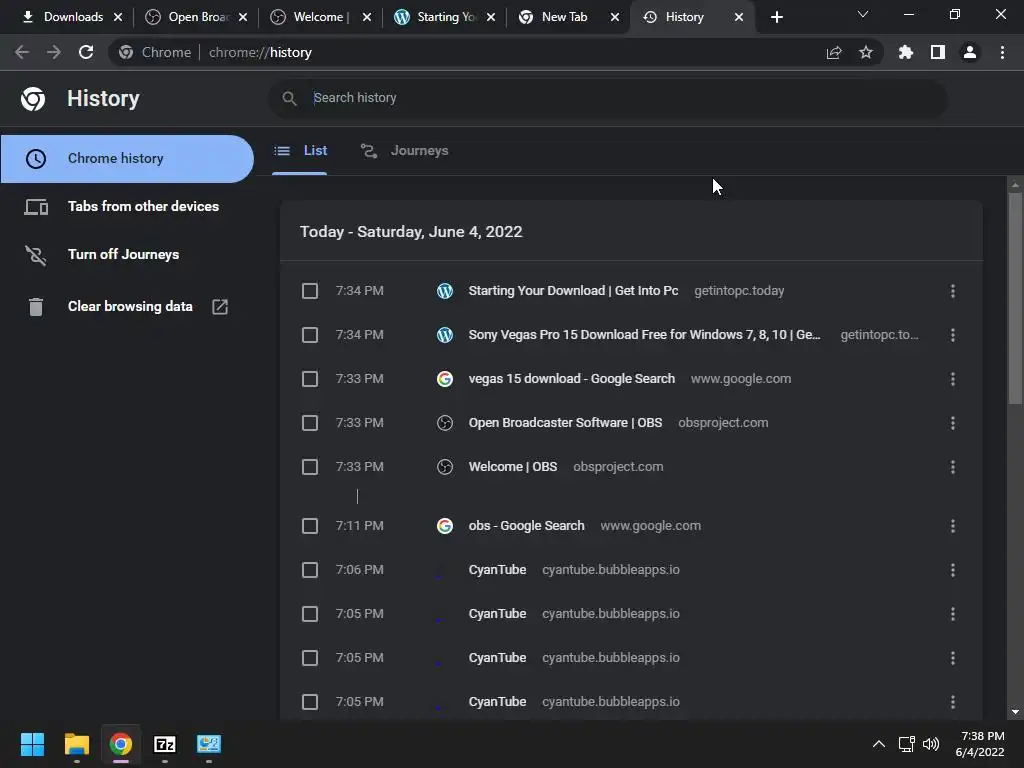Screen dimensions: 1024x768
Task: Add a new tab with plus button
Action: click(776, 17)
